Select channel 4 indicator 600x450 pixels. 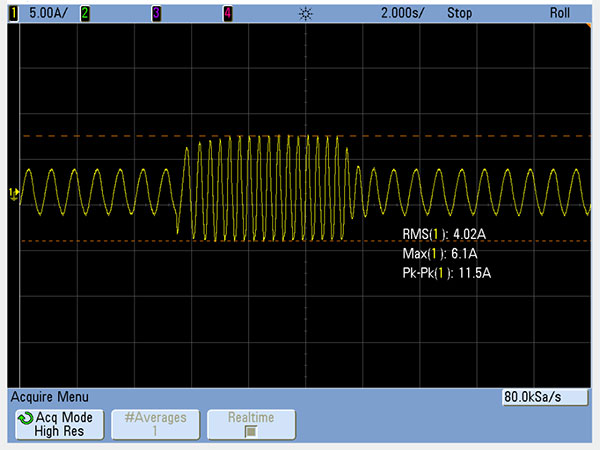228,14
